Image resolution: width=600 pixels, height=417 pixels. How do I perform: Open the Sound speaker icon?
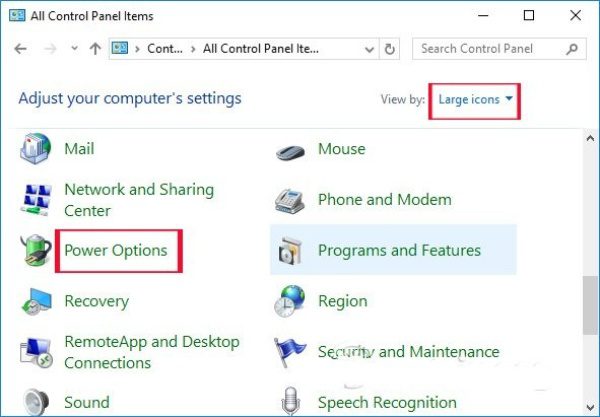pyautogui.click(x=36, y=402)
